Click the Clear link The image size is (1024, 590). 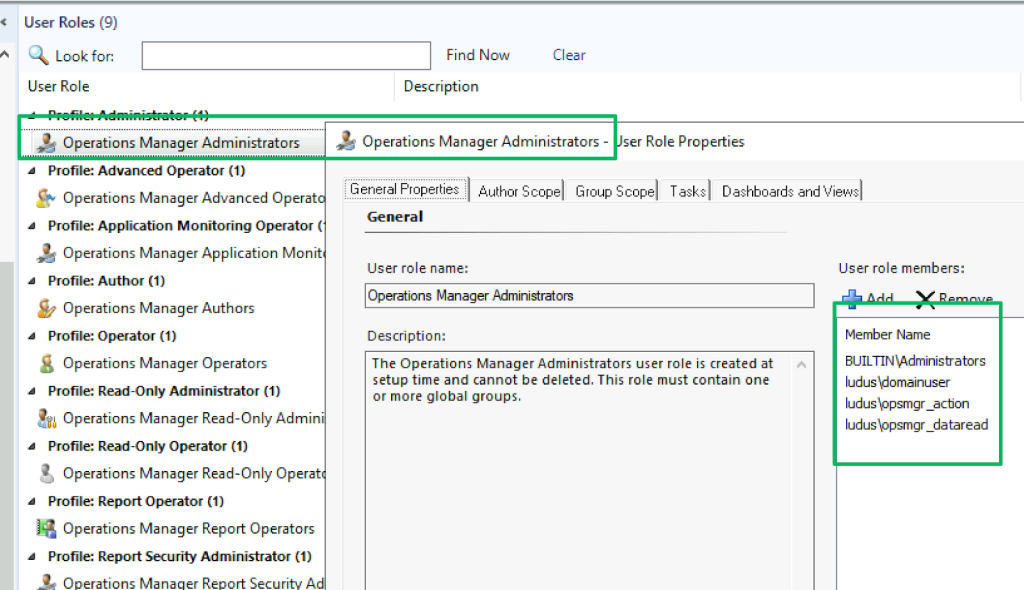(x=569, y=55)
